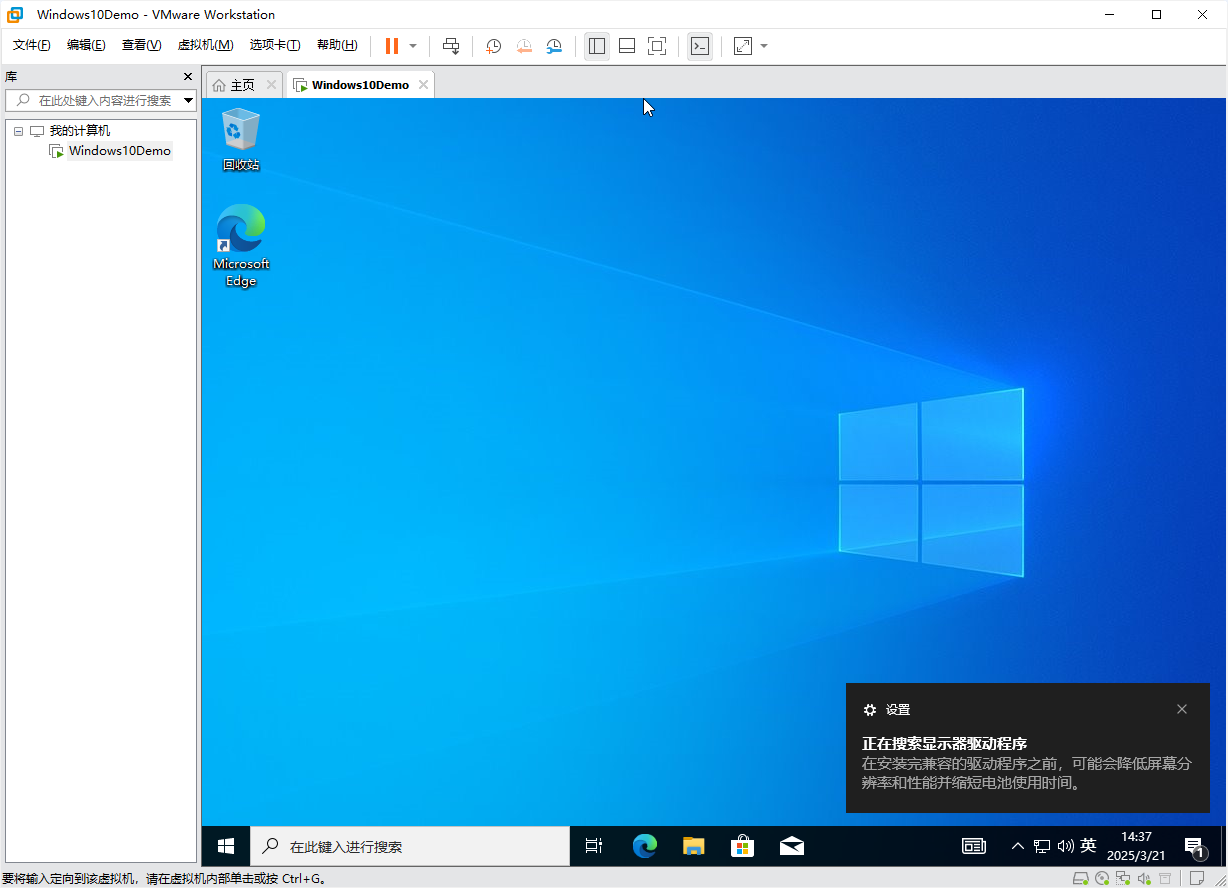Click the CD/DVD device status icon
Image resolution: width=1228 pixels, height=888 pixels.
point(1101,879)
